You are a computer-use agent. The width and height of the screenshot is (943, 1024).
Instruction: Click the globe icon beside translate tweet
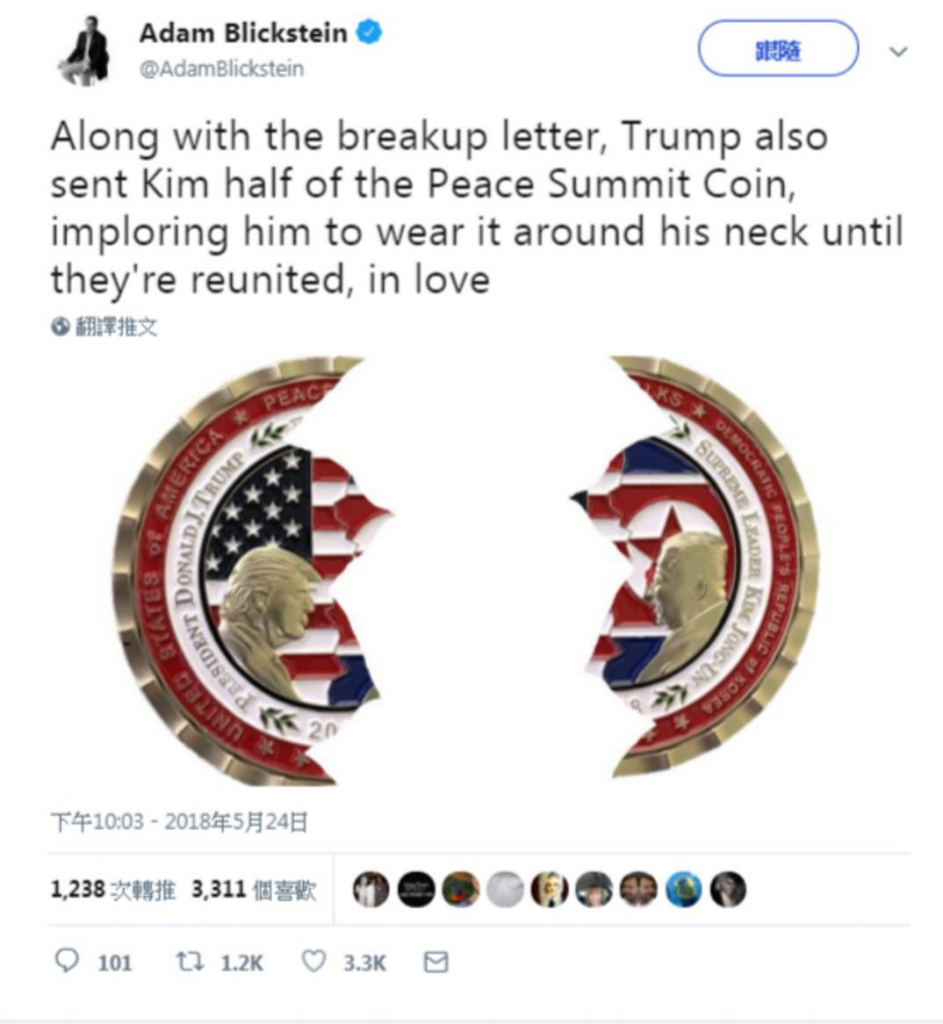(x=60, y=327)
